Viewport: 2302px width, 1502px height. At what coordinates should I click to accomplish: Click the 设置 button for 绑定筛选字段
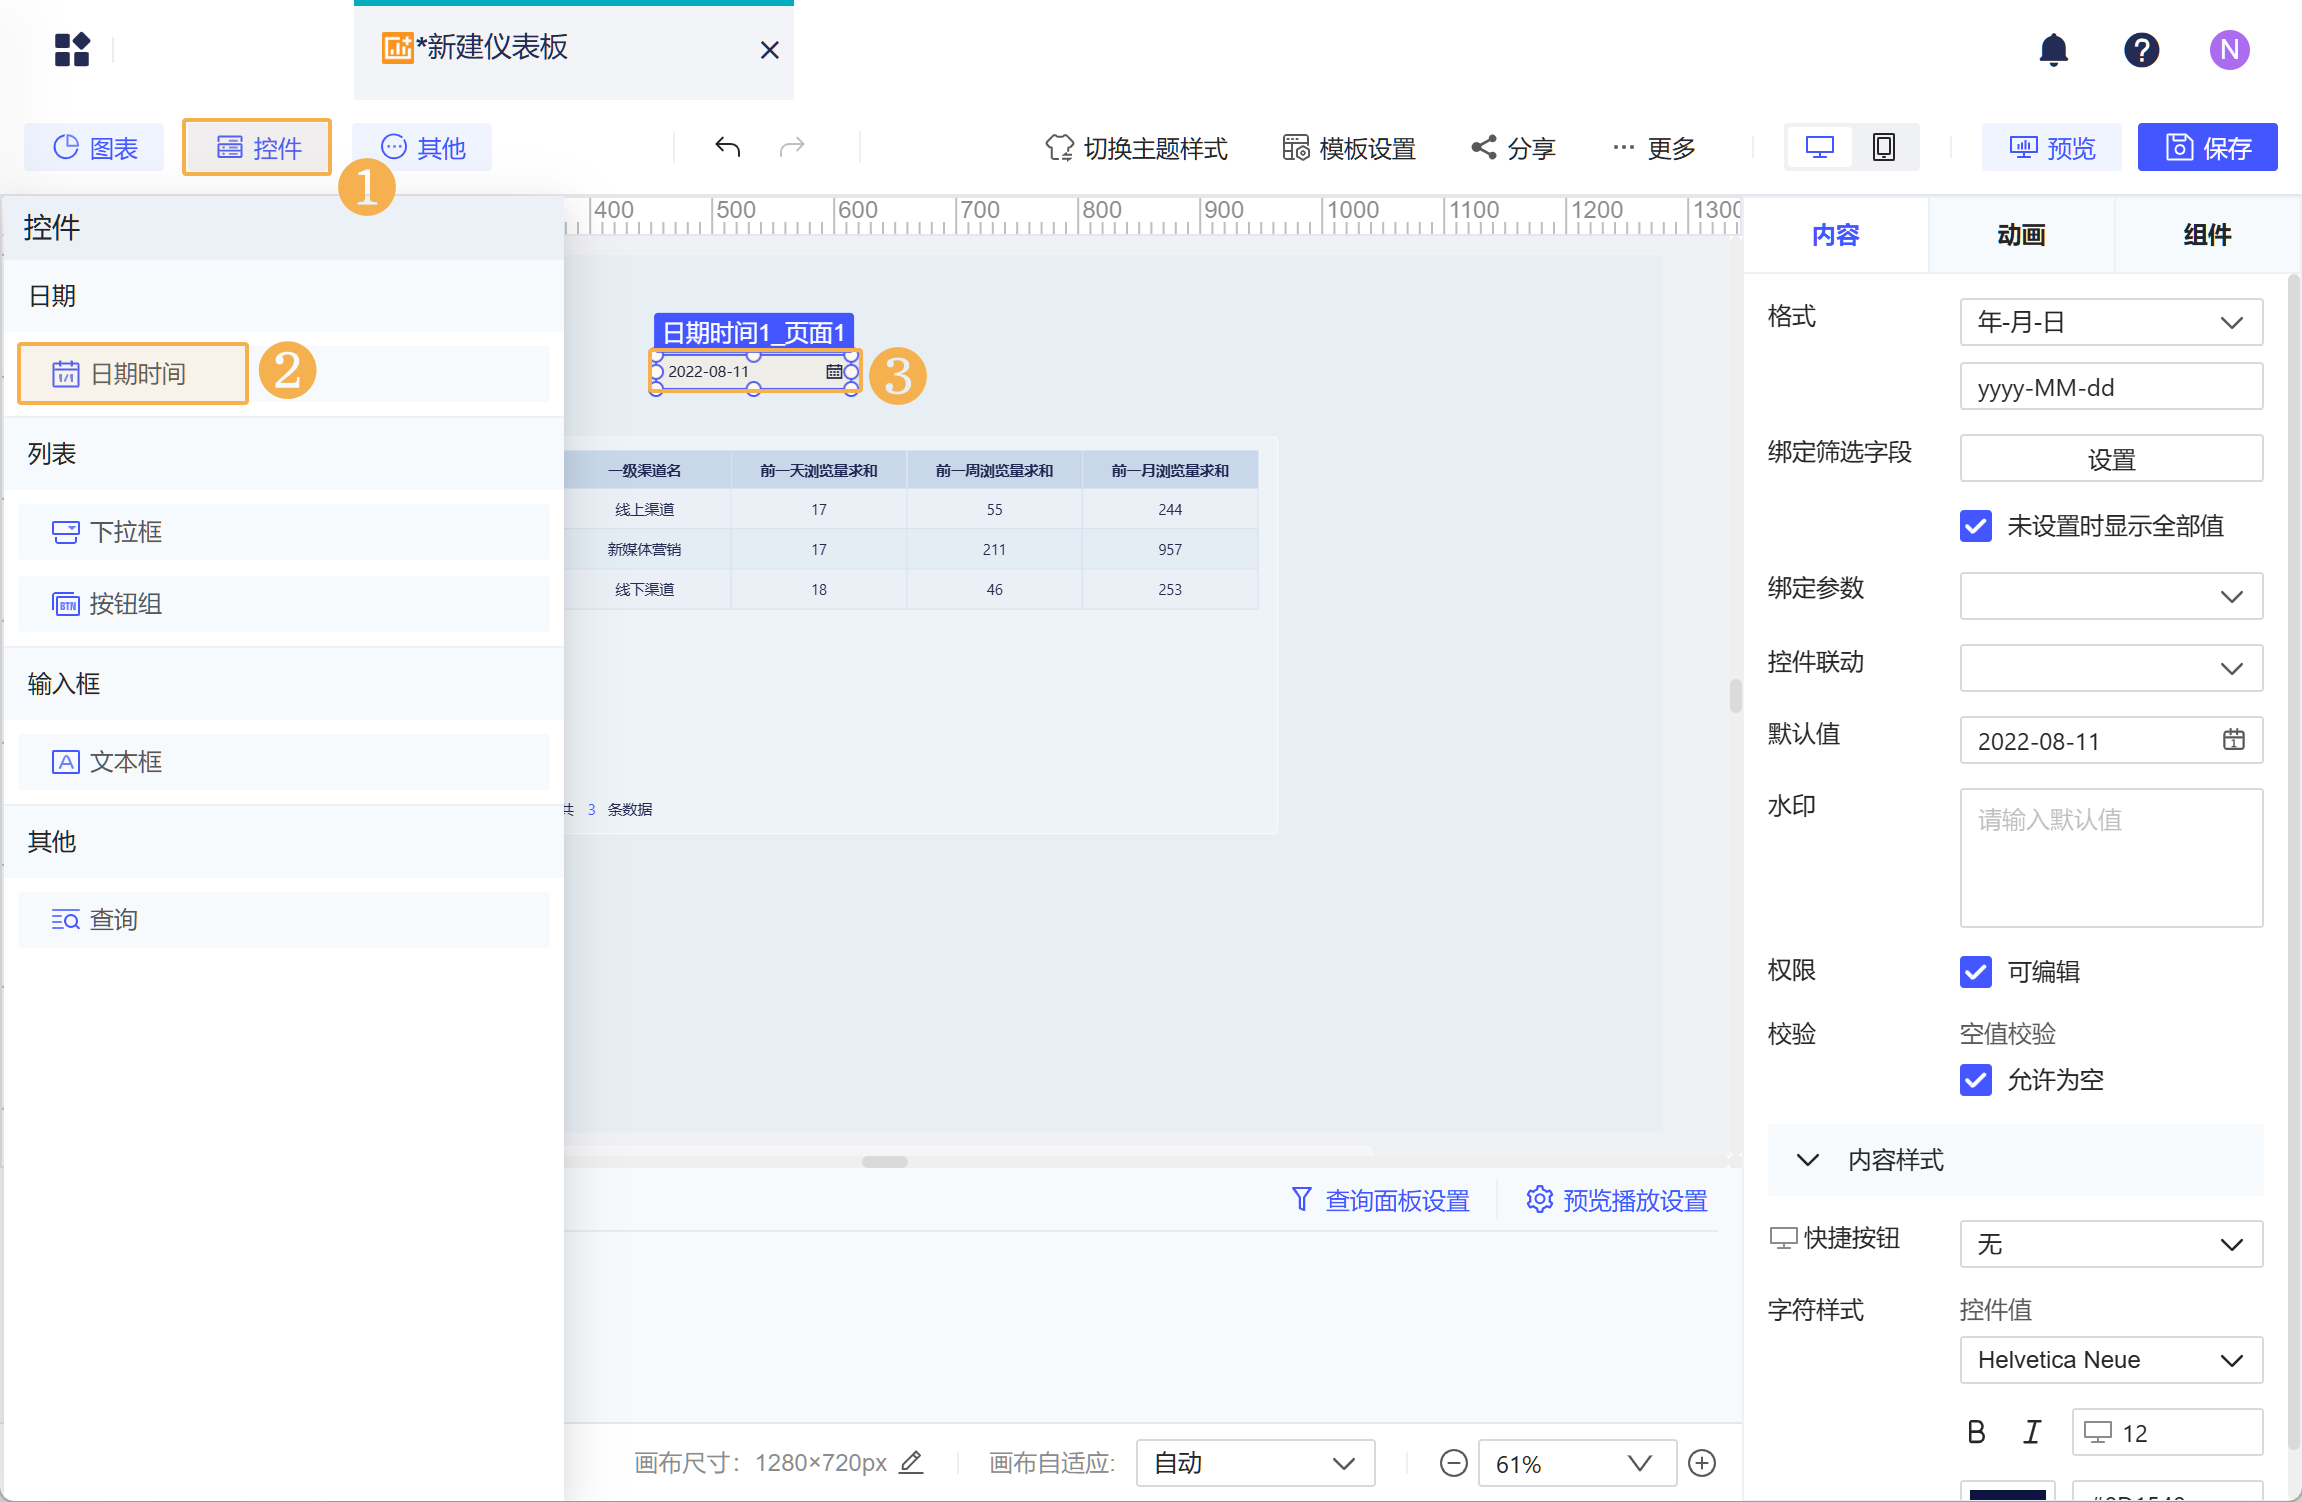(2110, 459)
